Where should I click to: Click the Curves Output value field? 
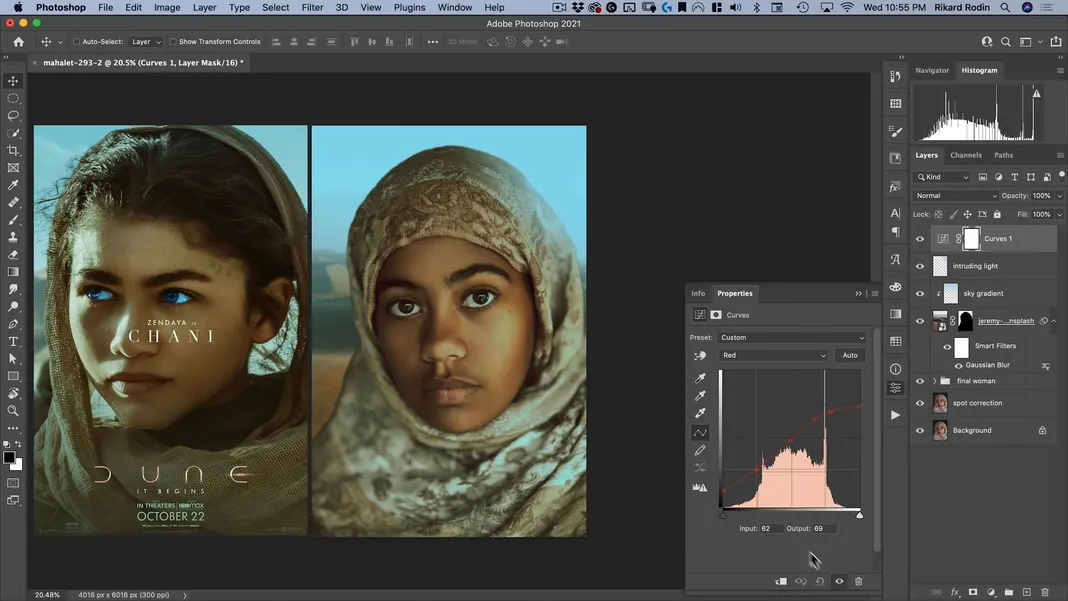(x=823, y=529)
